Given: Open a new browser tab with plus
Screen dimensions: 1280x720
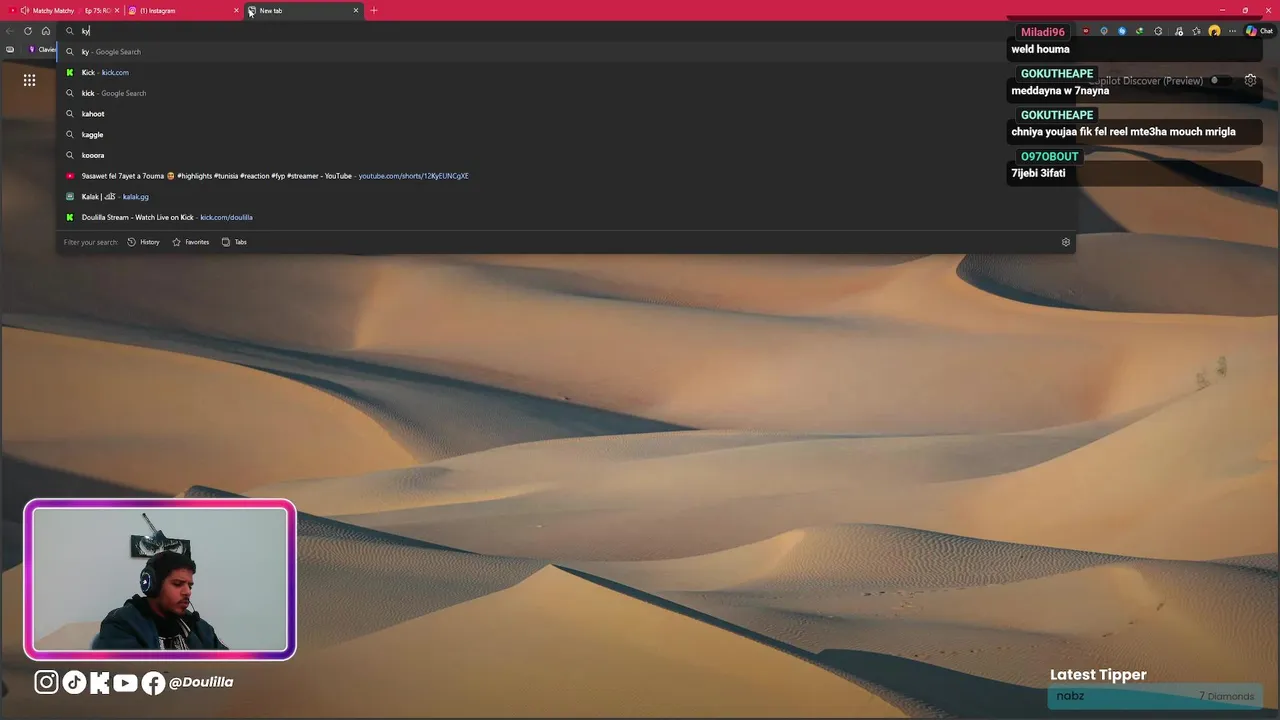Looking at the screenshot, I should tap(374, 10).
